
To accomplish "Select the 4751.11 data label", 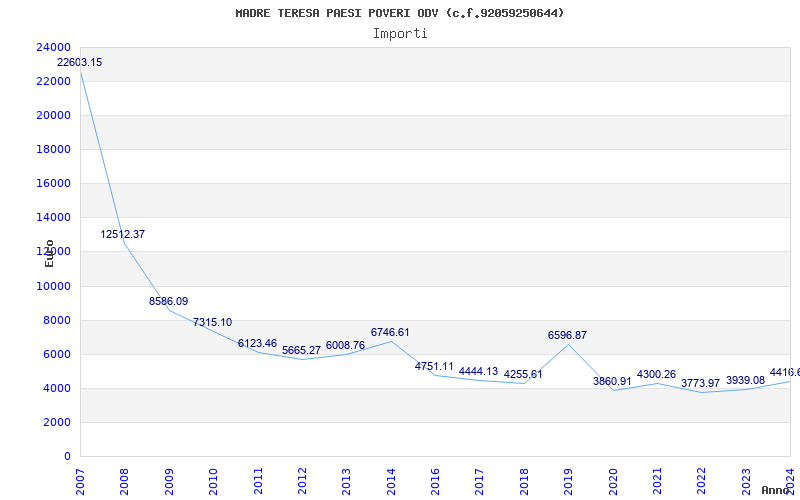I will point(434,366).
